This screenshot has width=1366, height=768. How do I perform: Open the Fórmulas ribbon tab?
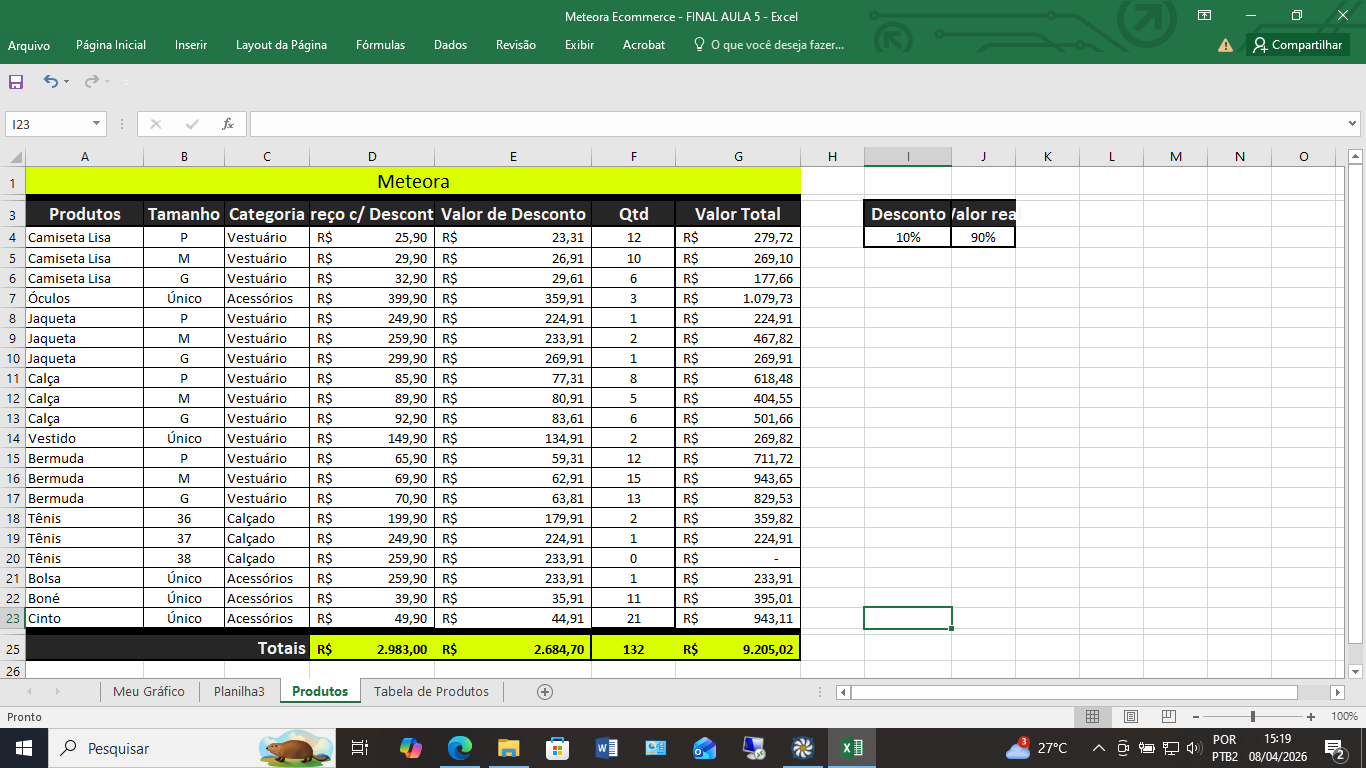tap(380, 45)
